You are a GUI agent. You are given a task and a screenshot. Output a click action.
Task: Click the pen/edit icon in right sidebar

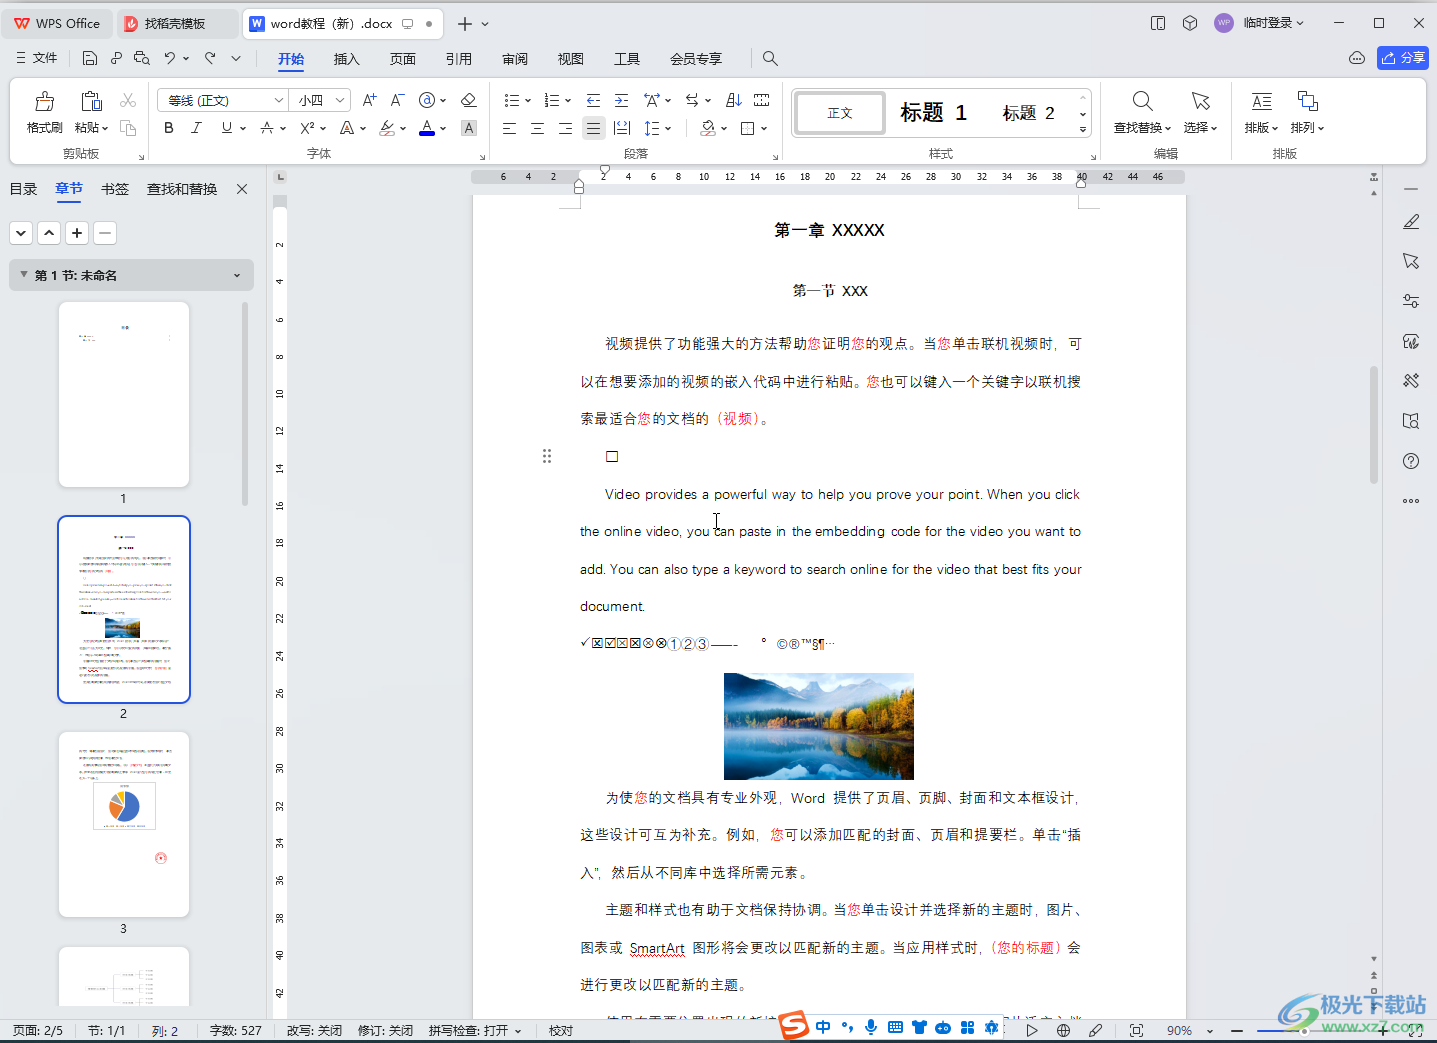tap(1411, 221)
